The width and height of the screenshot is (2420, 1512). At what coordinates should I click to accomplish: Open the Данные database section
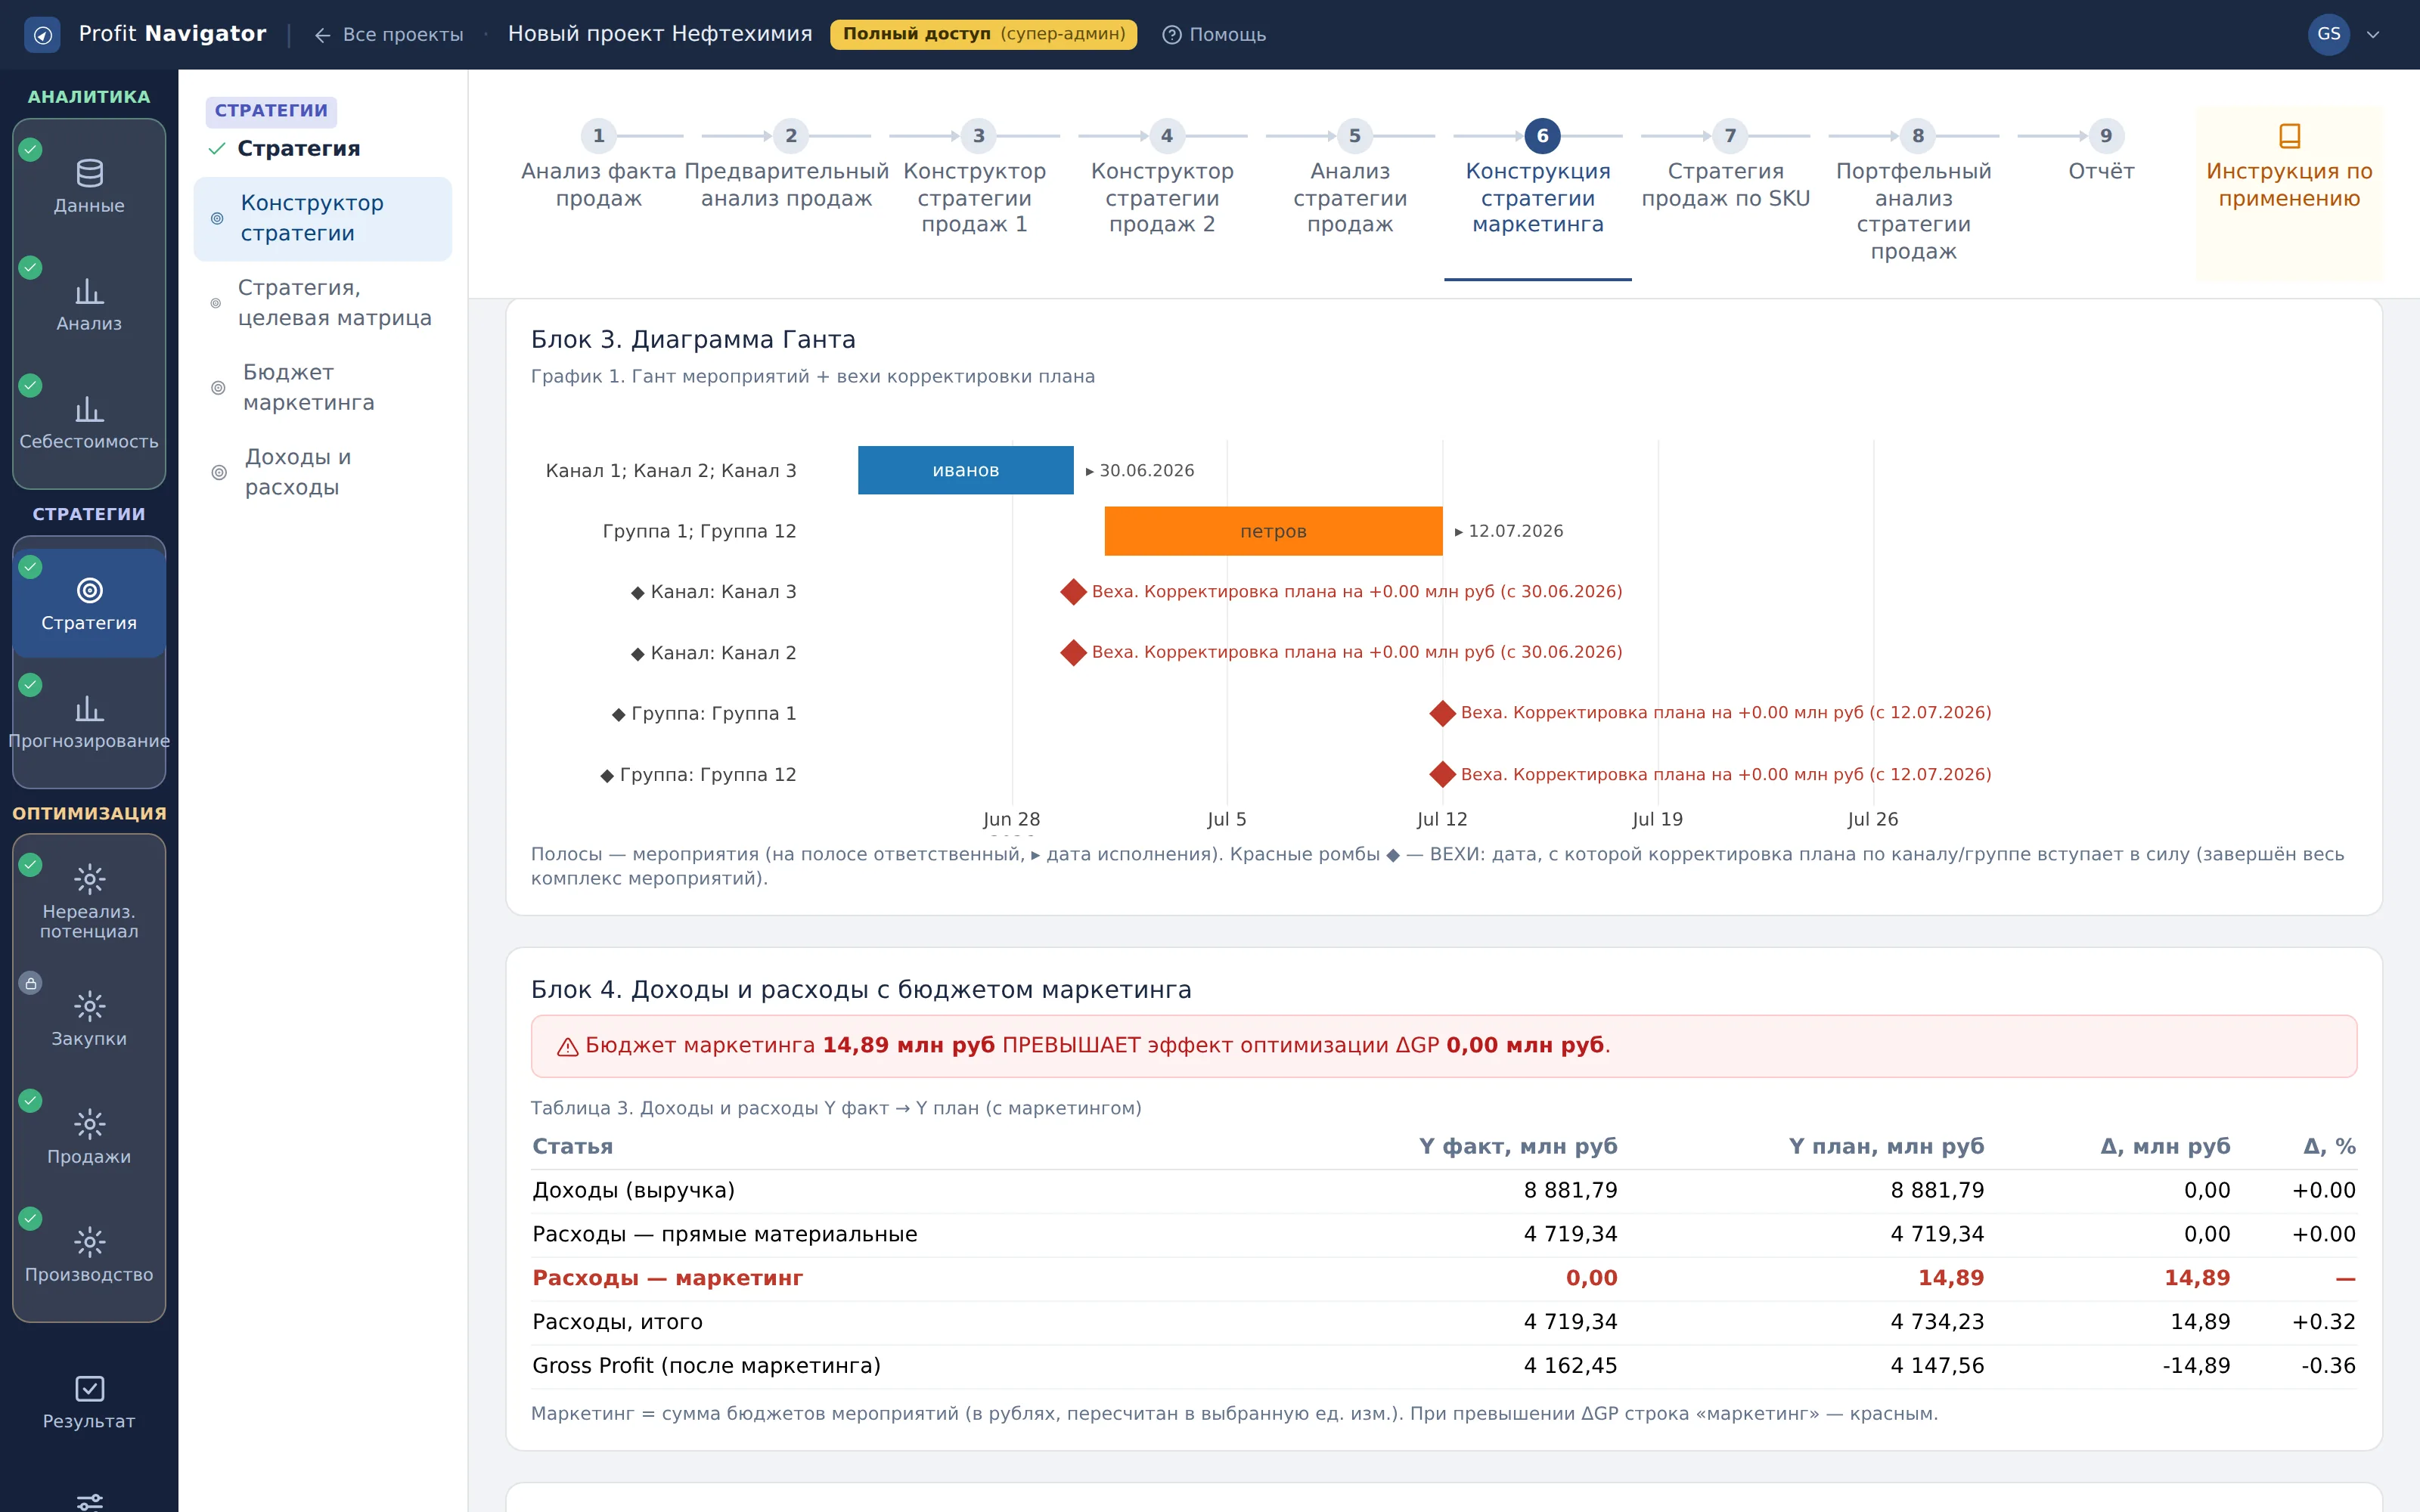(89, 186)
